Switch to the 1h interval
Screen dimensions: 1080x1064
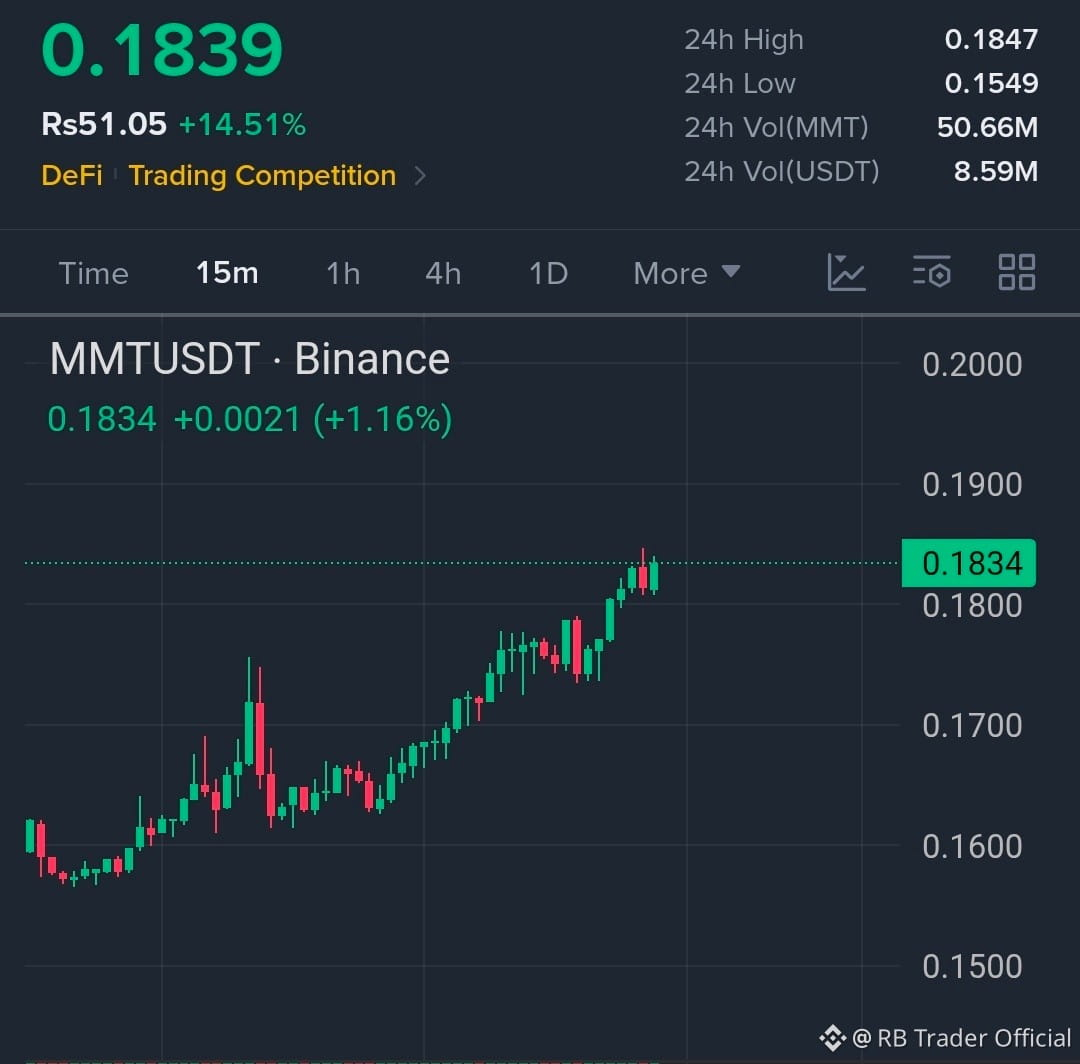[343, 273]
